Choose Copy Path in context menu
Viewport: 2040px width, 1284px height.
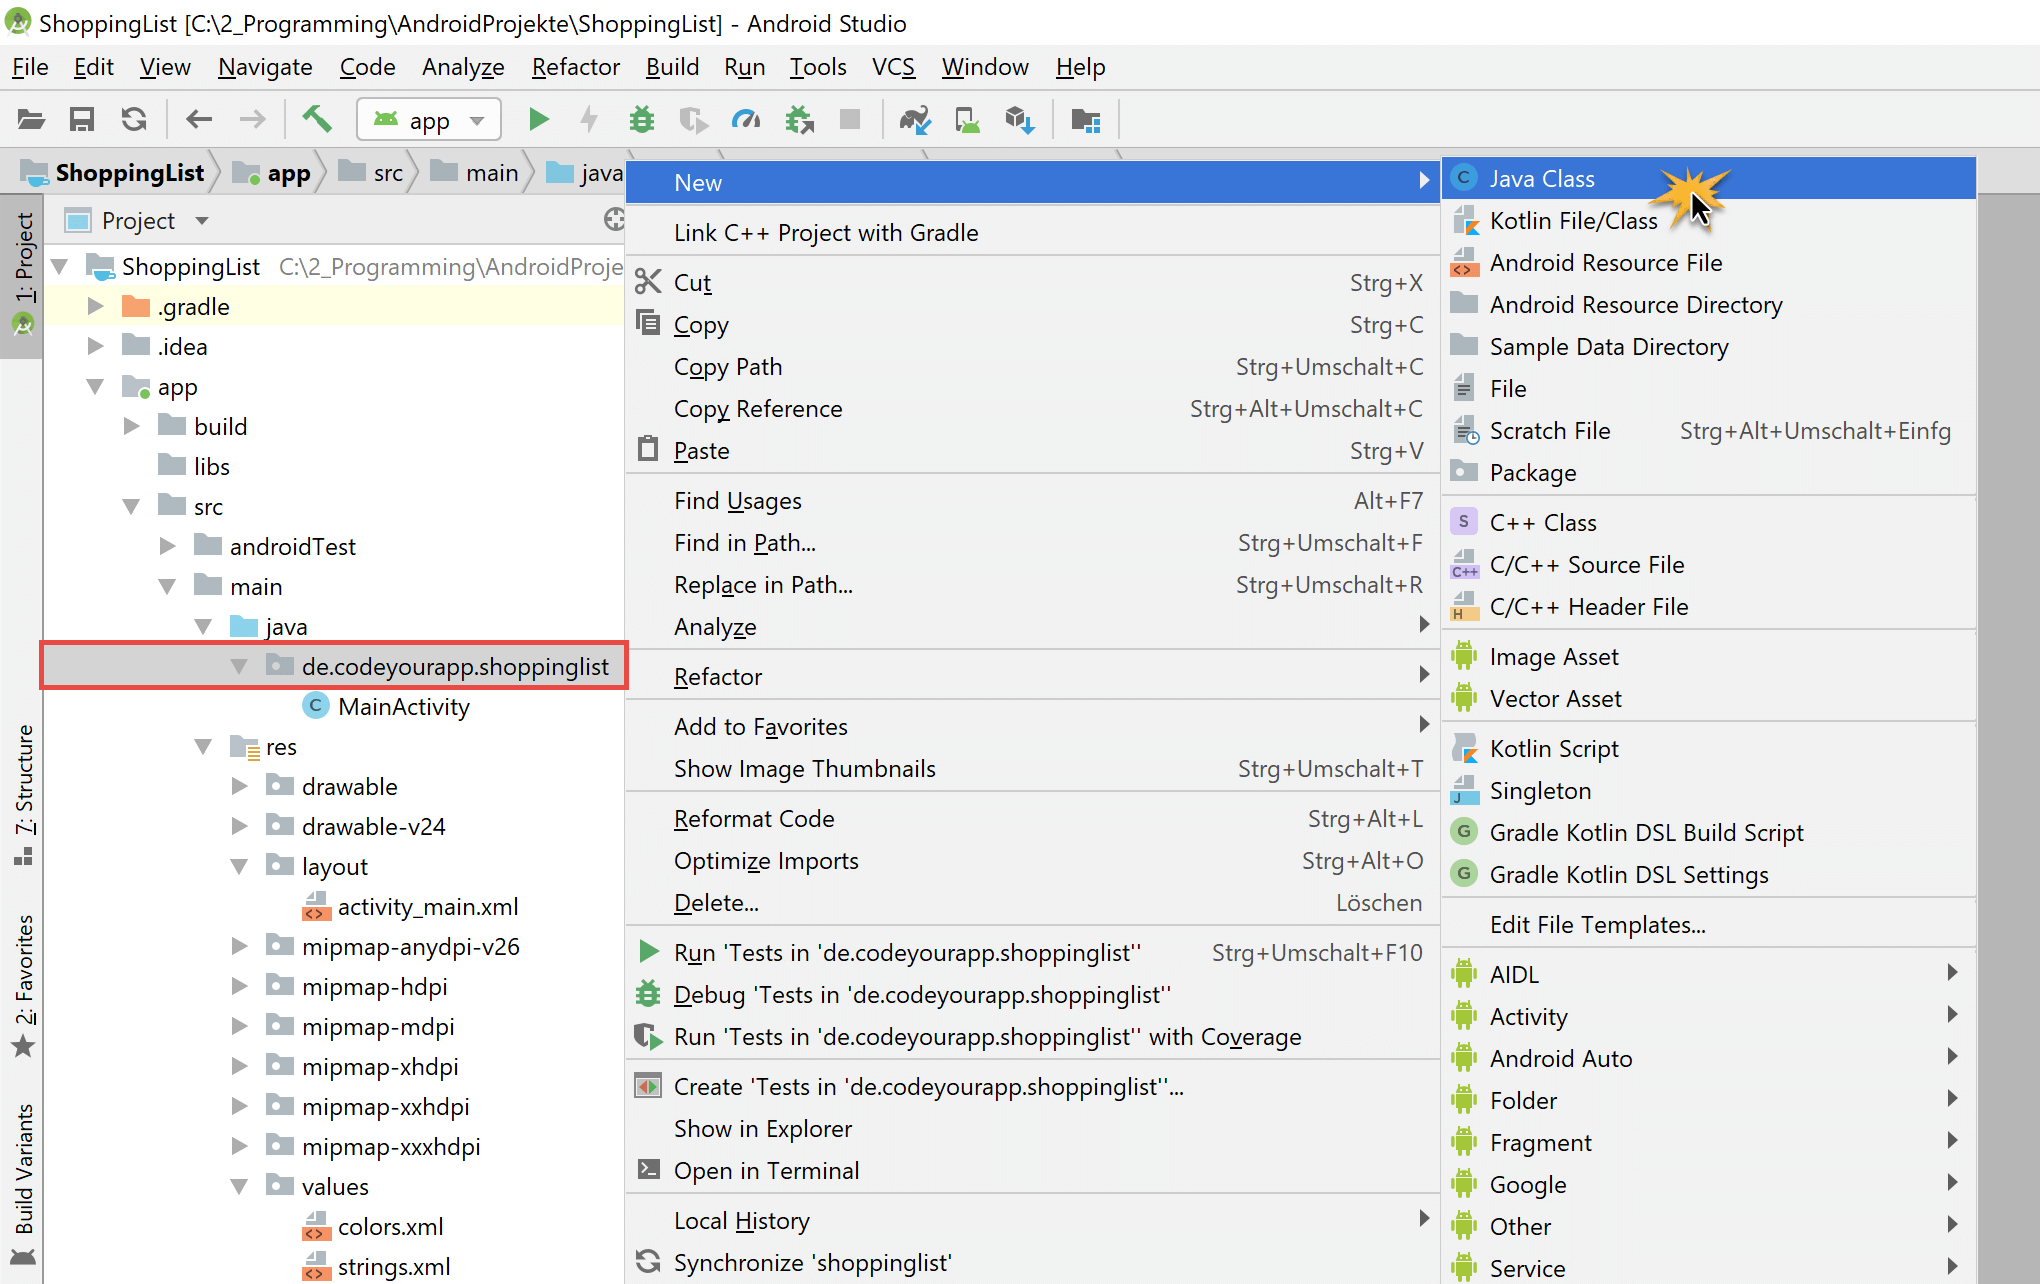click(x=1033, y=367)
